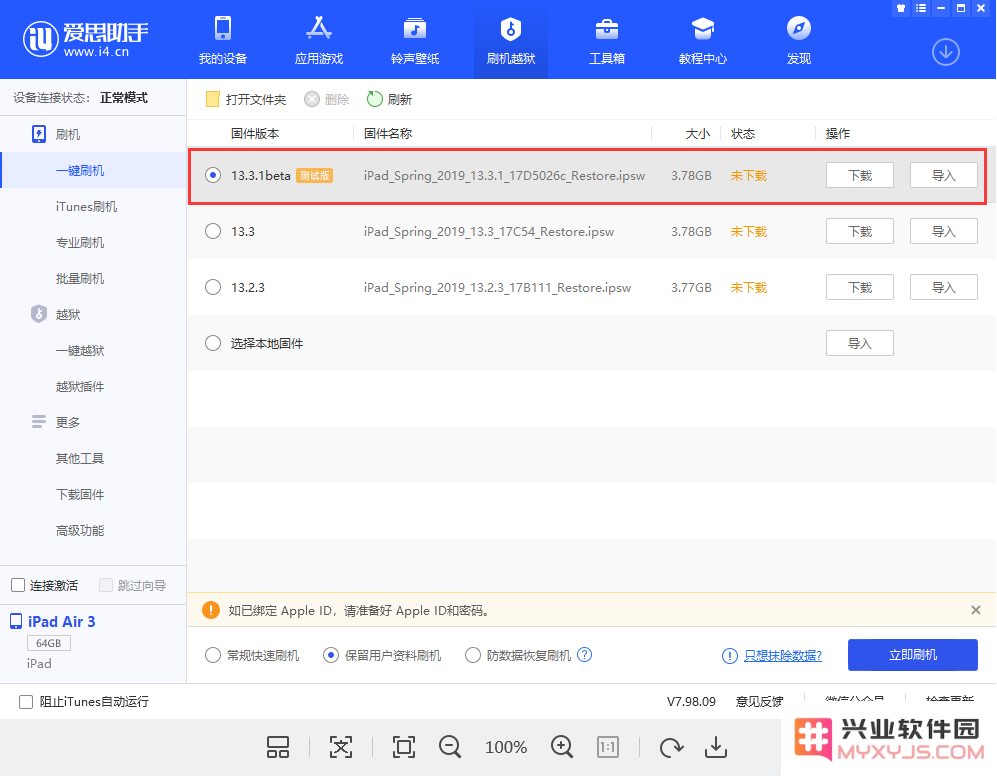Import firmware for 13.2.3 row
997x776 pixels.
pyautogui.click(x=944, y=287)
